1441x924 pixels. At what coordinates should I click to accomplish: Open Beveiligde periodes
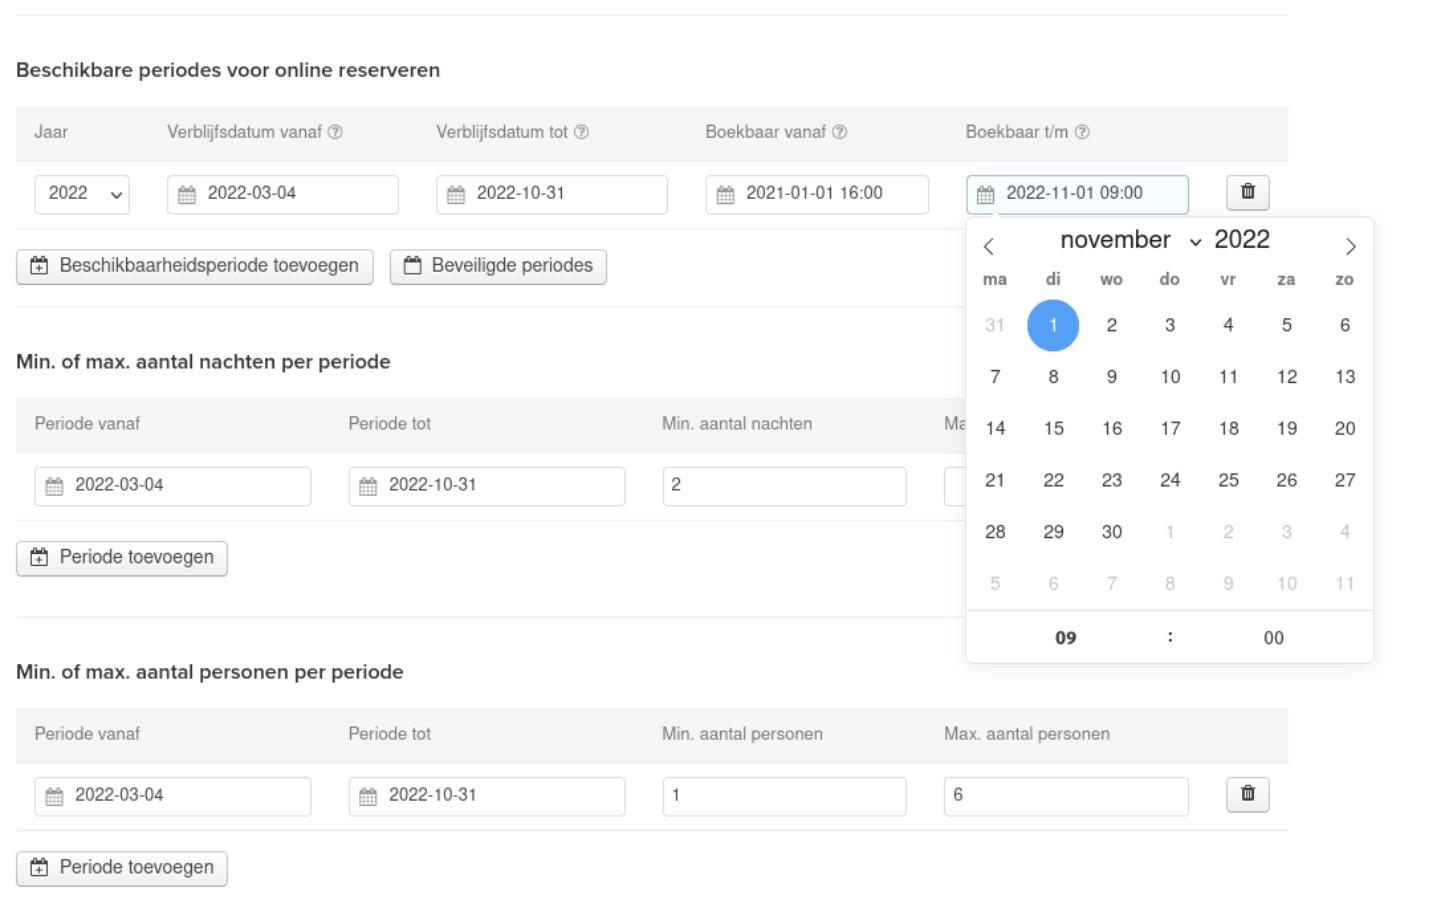pos(498,266)
